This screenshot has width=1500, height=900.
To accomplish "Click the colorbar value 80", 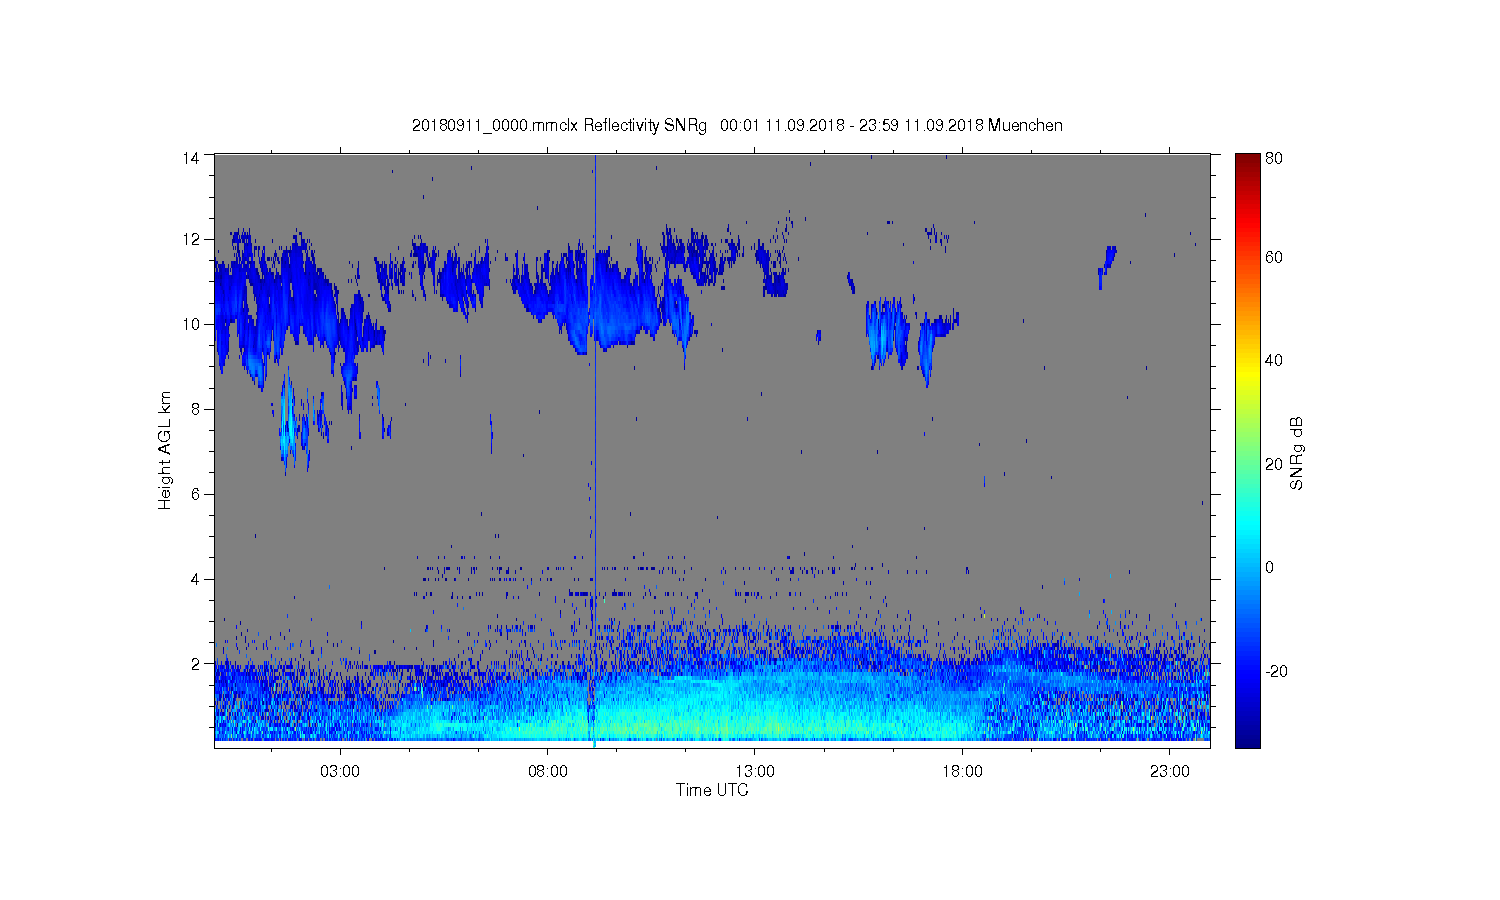I will coord(1274,158).
